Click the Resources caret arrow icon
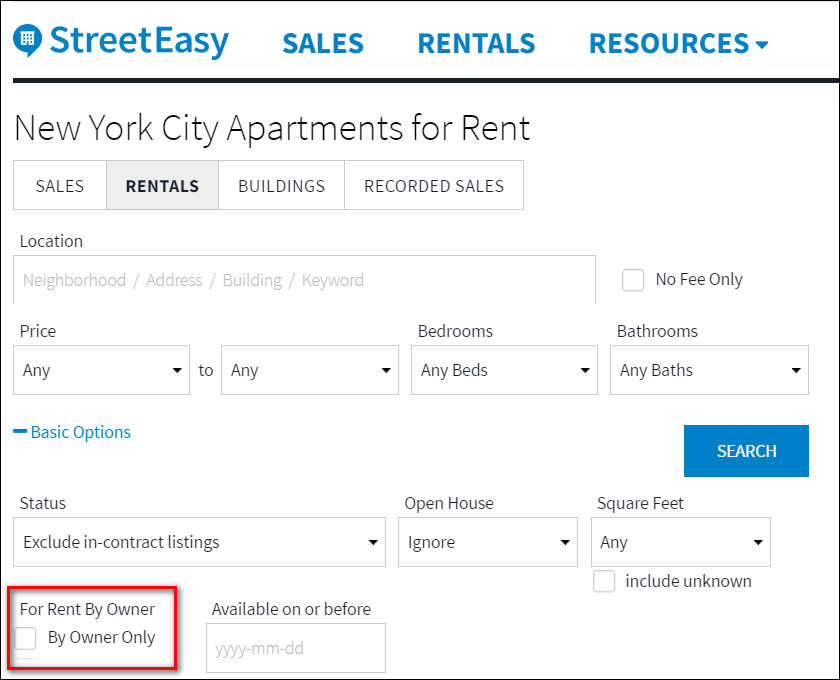The height and width of the screenshot is (680, 840). click(762, 45)
